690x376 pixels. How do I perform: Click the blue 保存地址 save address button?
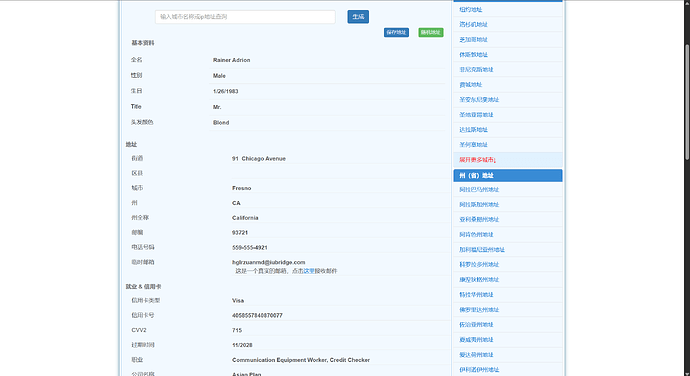pos(396,33)
